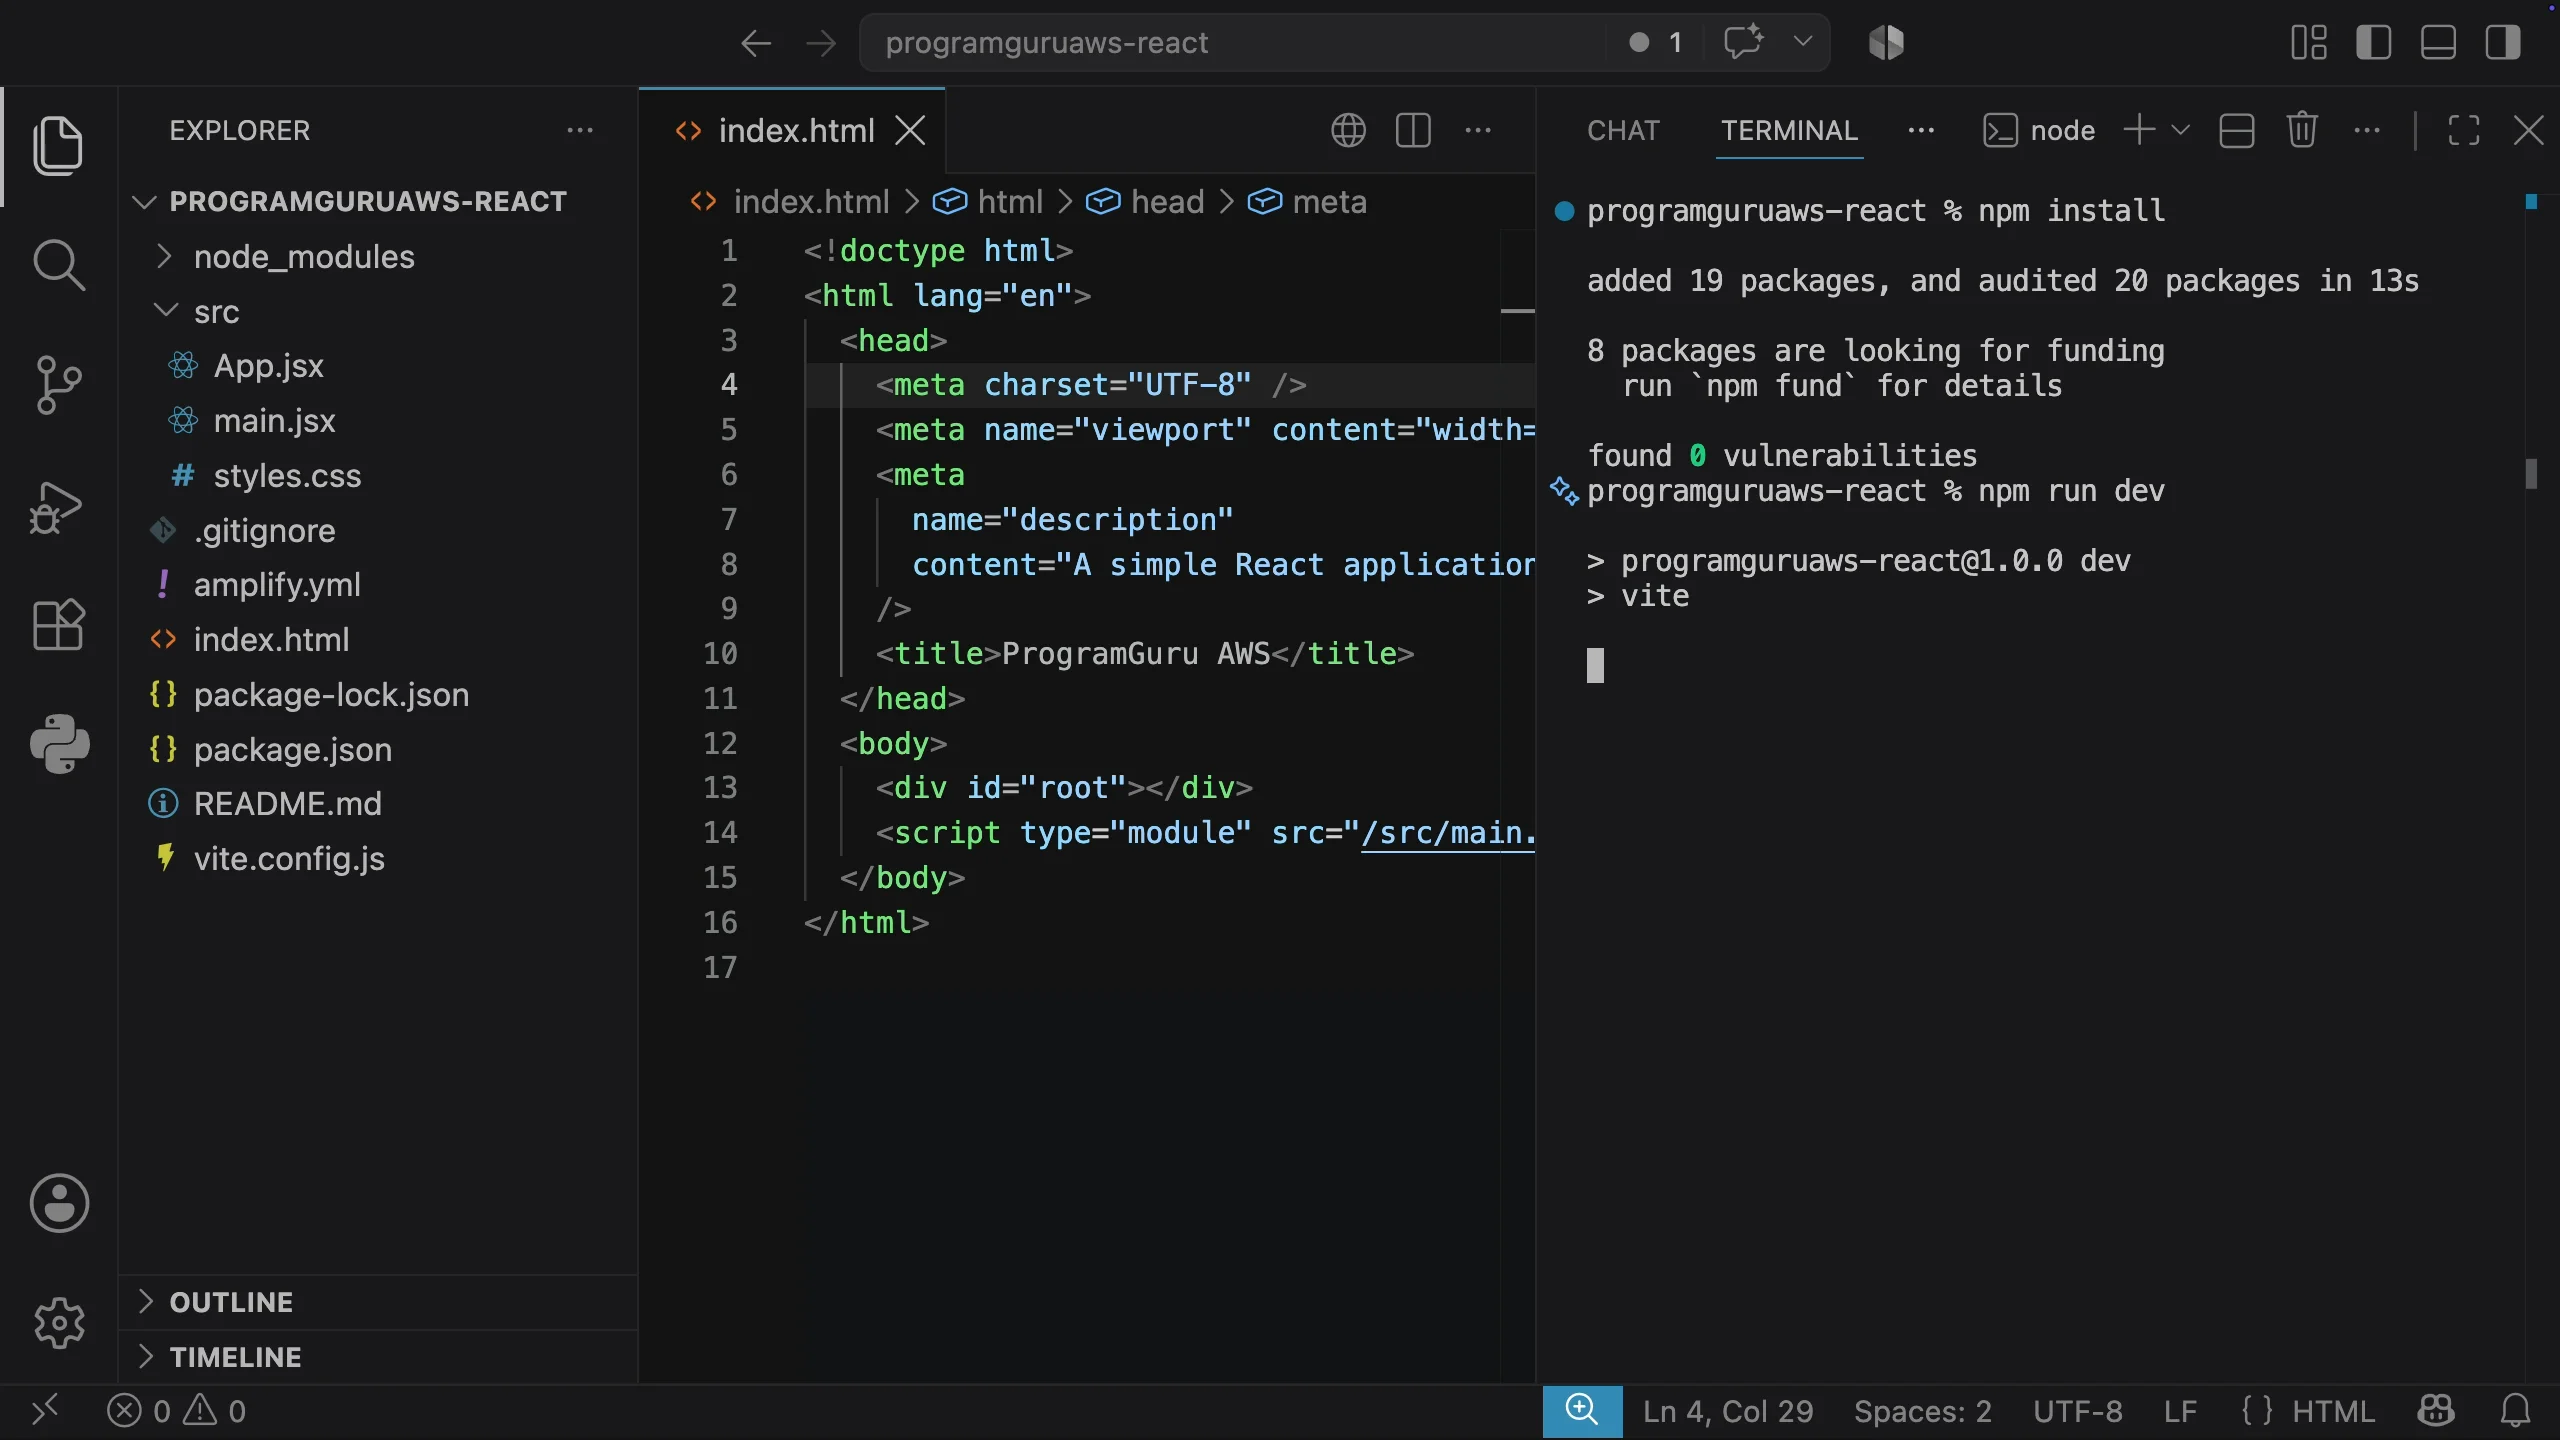
Task: Collapse the PROGRAMGURUAWS-REACT root folder
Action: [378, 201]
